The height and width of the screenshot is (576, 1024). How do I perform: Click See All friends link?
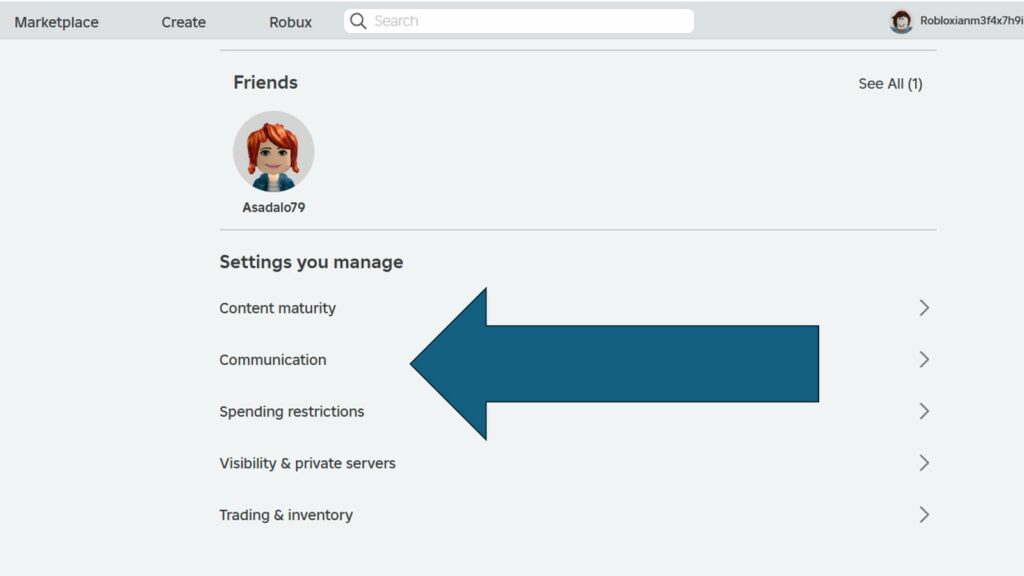[x=890, y=84]
